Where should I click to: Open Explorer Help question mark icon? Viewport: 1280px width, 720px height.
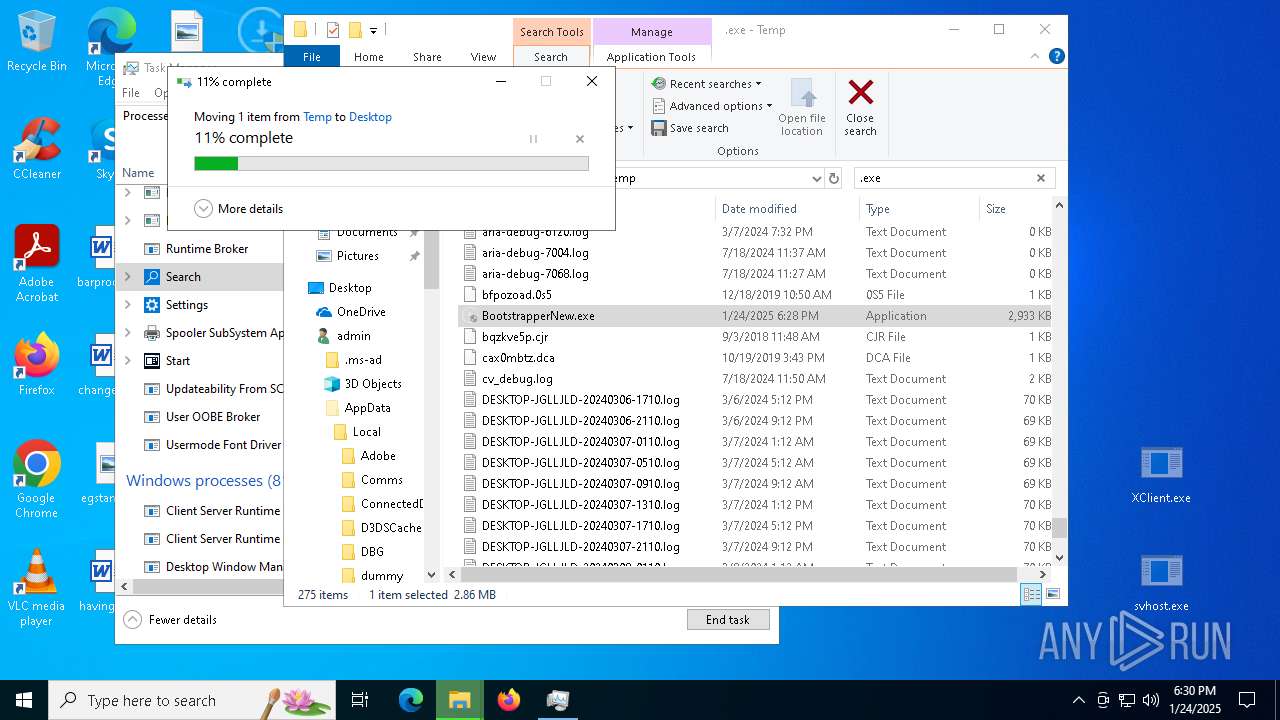(x=1056, y=57)
